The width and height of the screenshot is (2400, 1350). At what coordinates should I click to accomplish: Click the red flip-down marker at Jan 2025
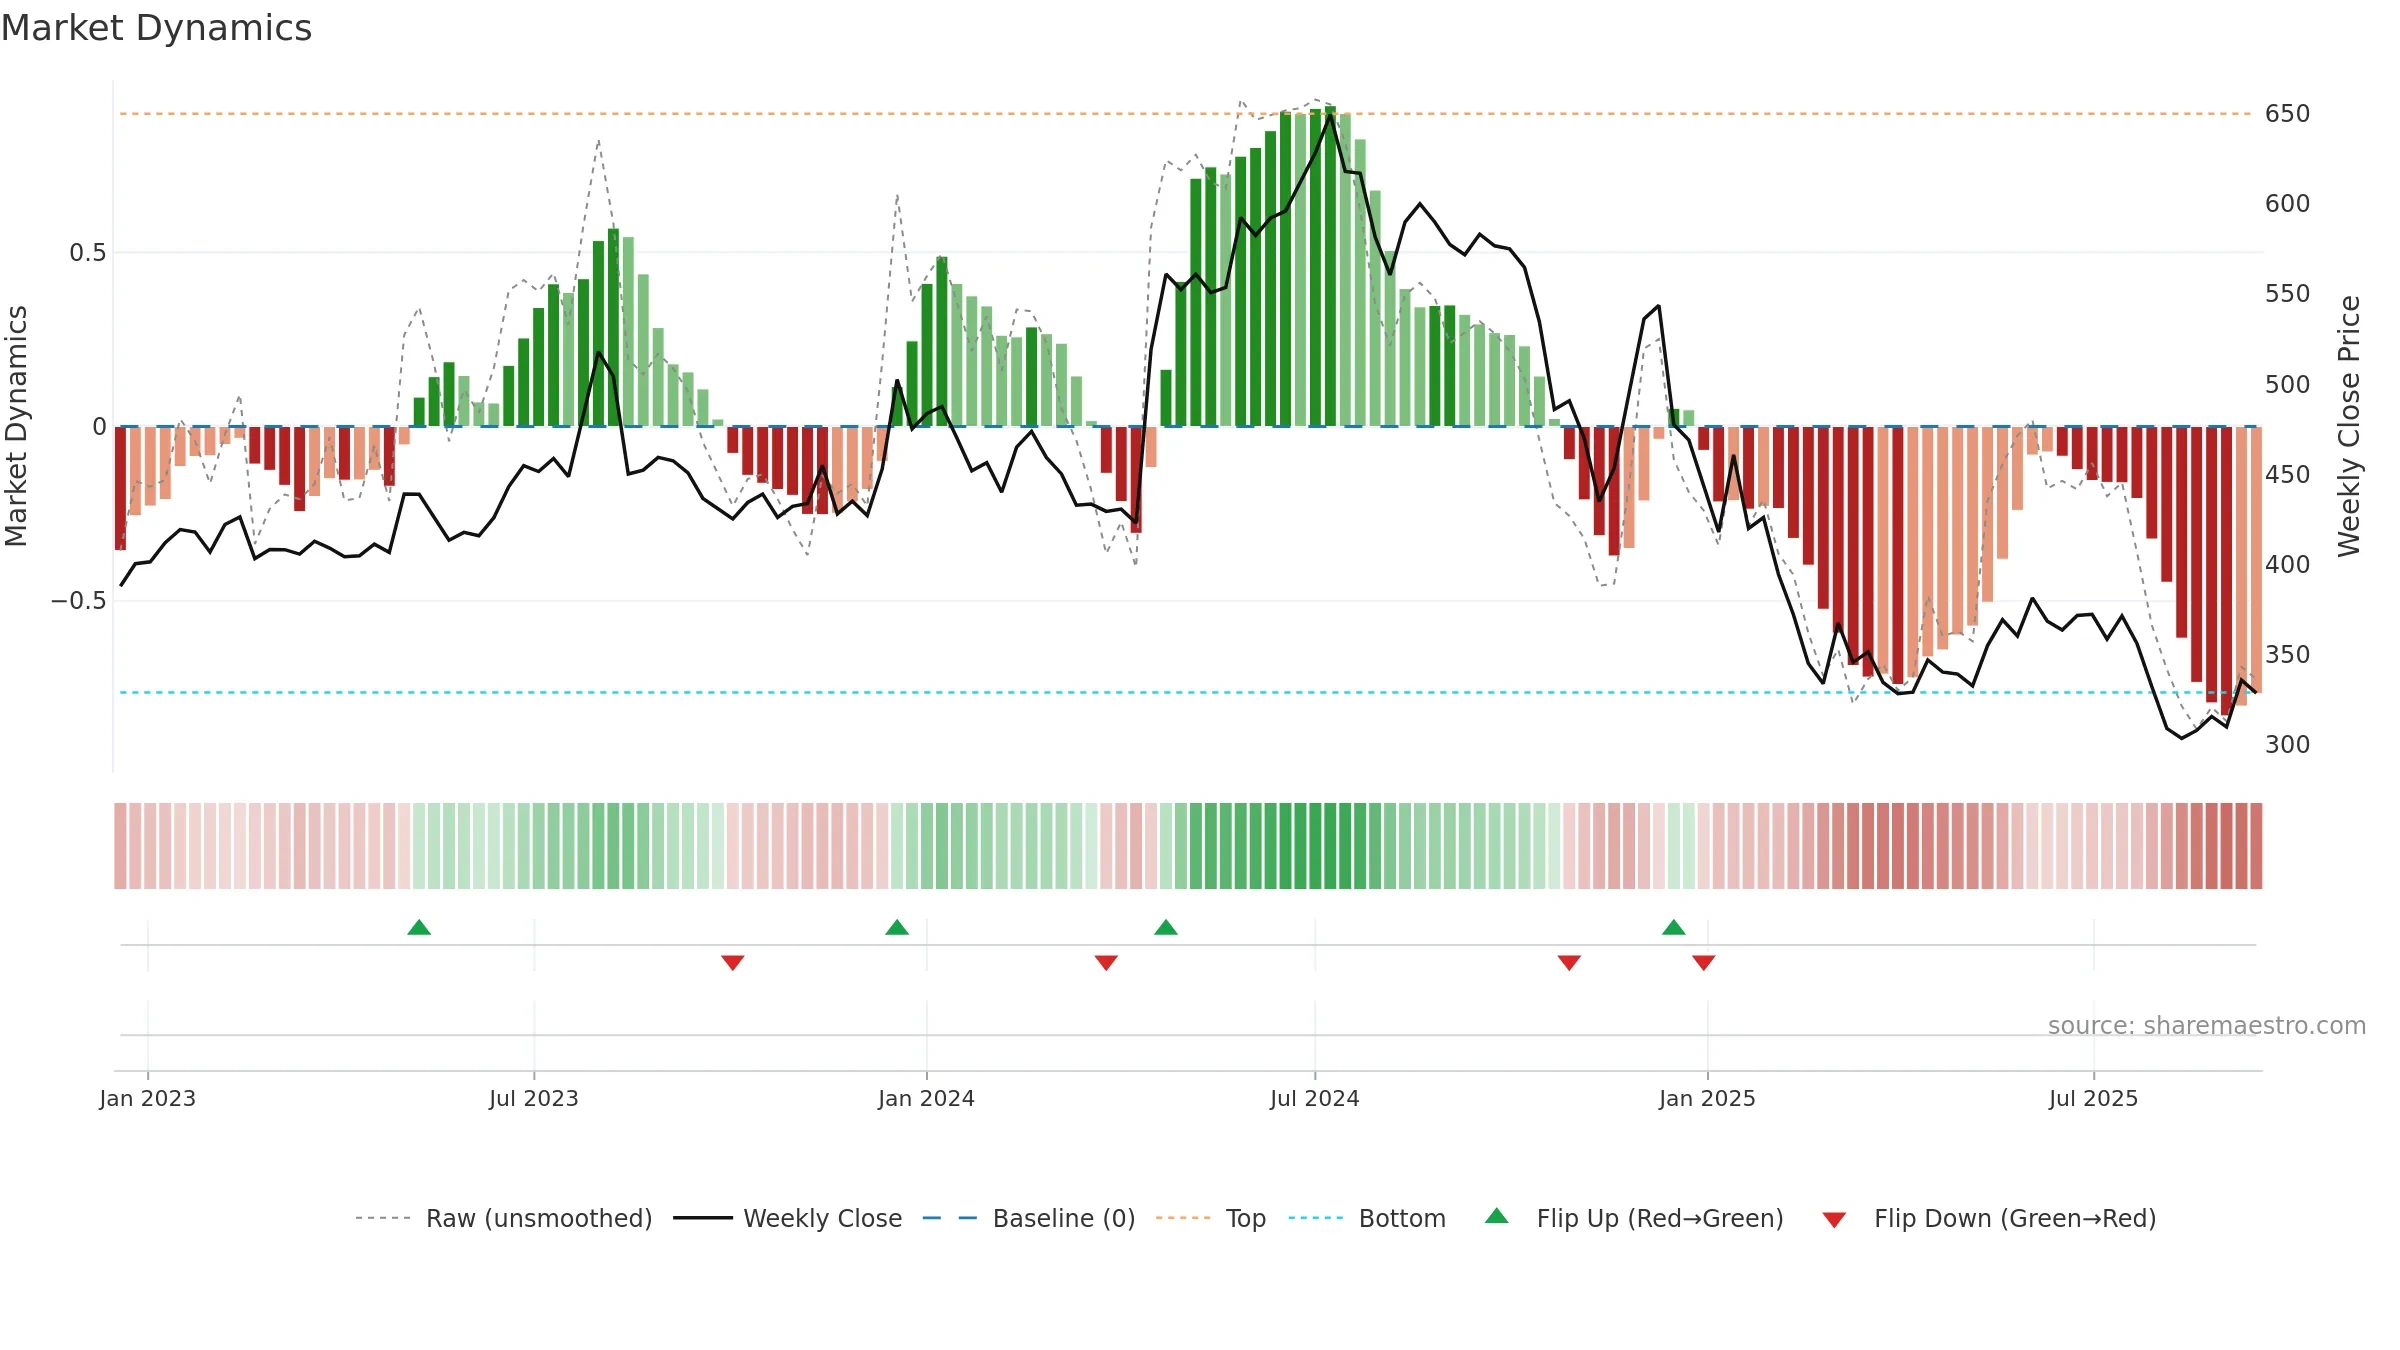pos(1704,962)
